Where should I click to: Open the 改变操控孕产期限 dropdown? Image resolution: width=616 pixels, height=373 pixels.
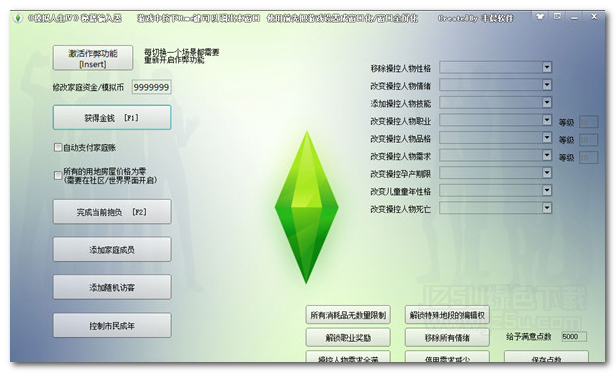click(x=547, y=173)
